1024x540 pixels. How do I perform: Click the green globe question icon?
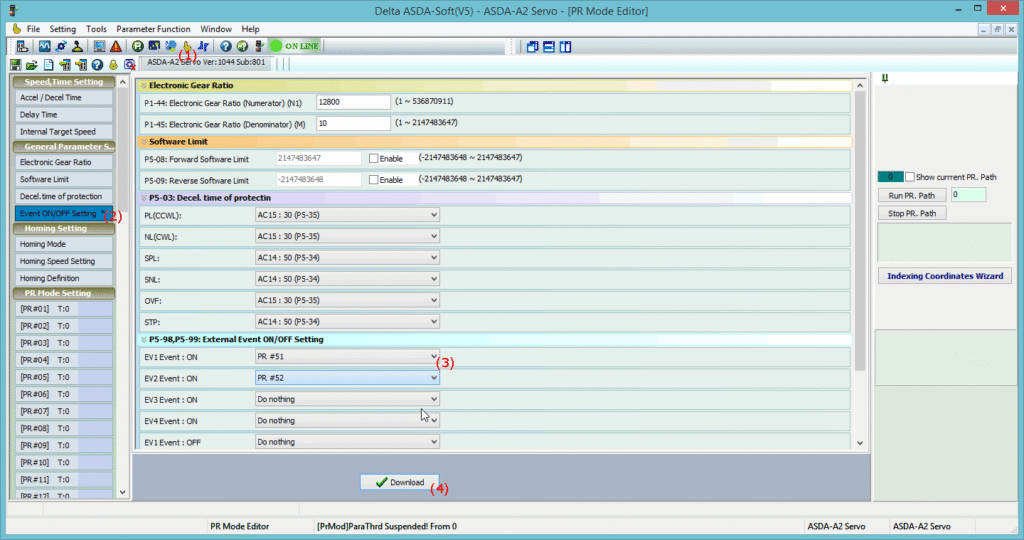coord(242,46)
